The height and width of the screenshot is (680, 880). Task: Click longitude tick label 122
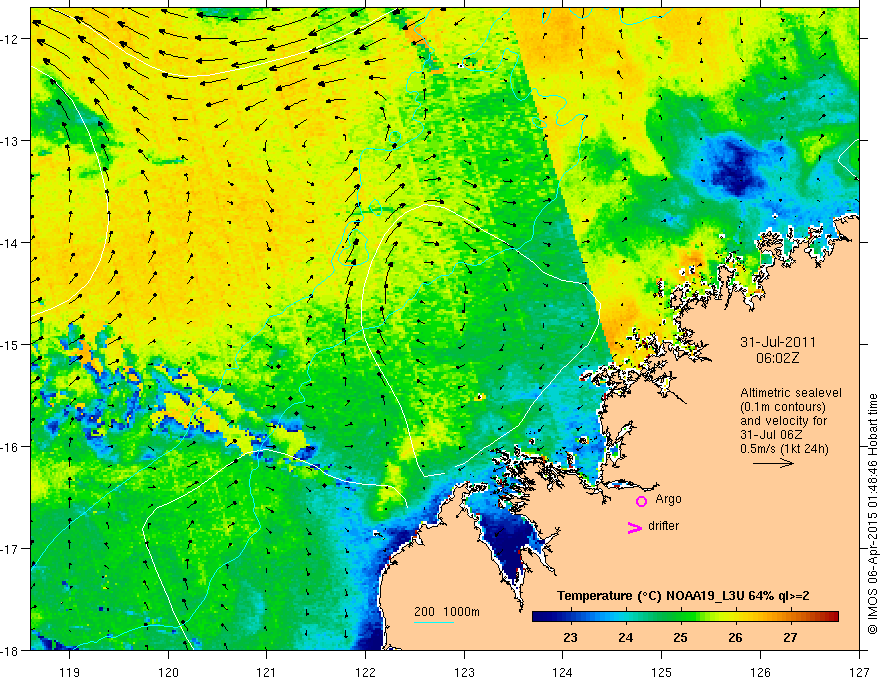pyautogui.click(x=365, y=672)
